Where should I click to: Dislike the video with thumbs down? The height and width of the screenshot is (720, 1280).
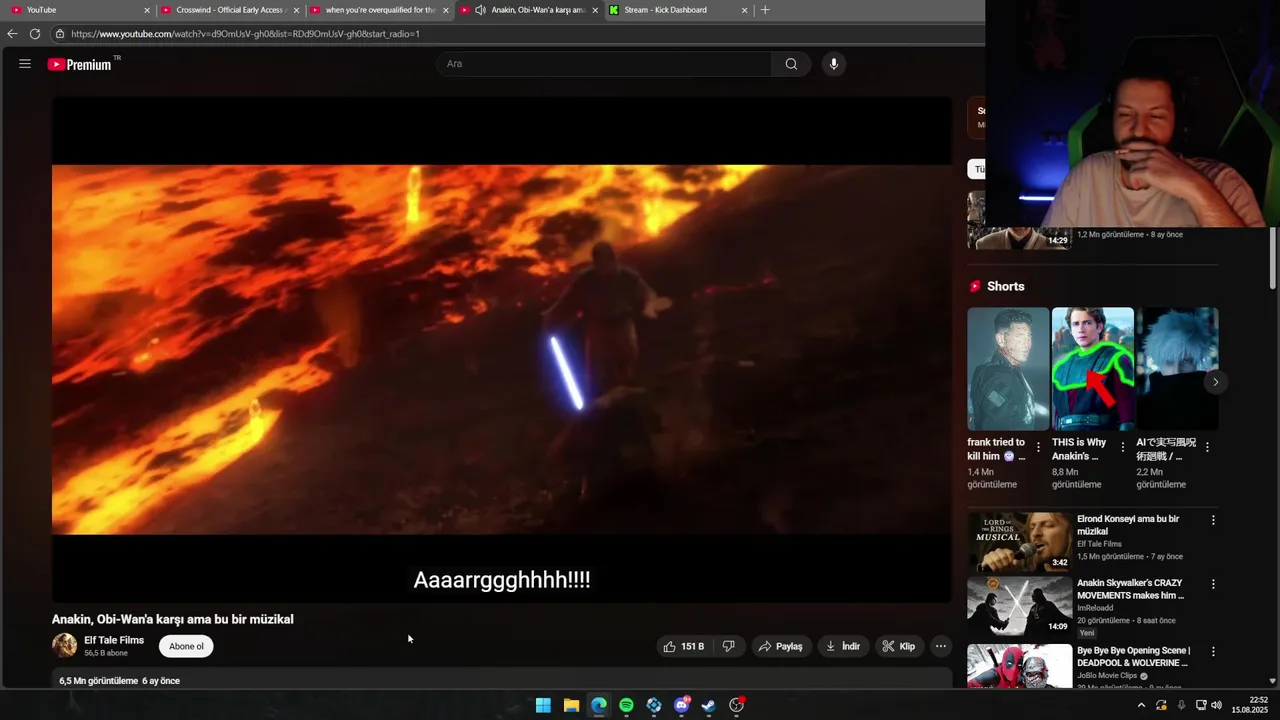729,647
